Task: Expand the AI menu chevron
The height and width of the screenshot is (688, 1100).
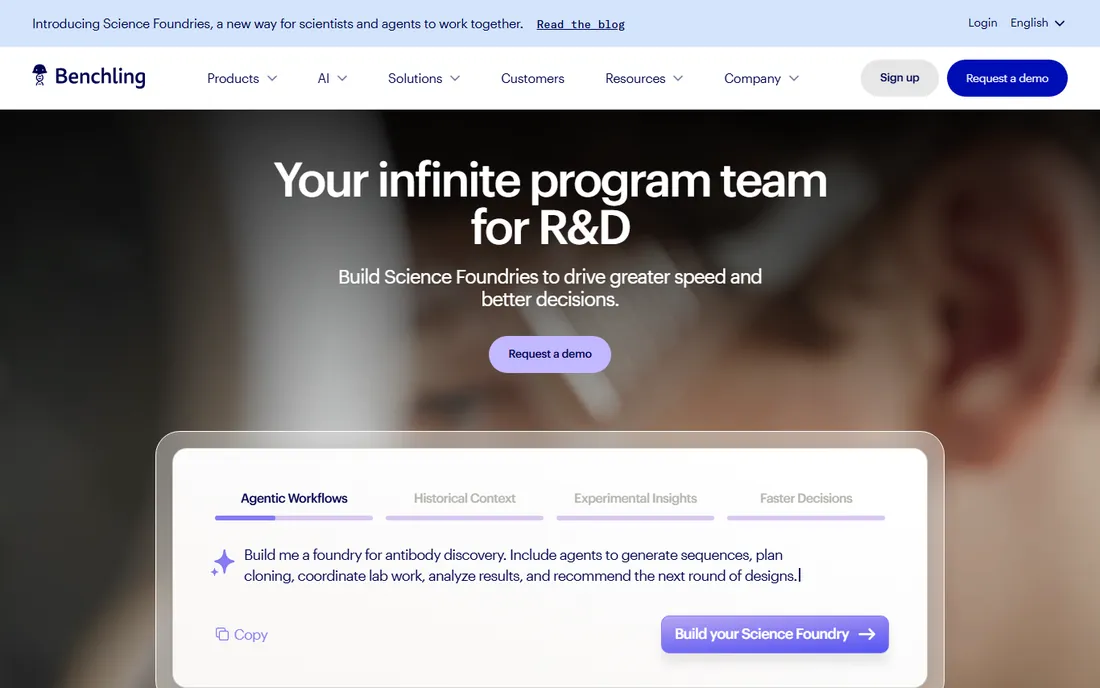Action: click(342, 79)
